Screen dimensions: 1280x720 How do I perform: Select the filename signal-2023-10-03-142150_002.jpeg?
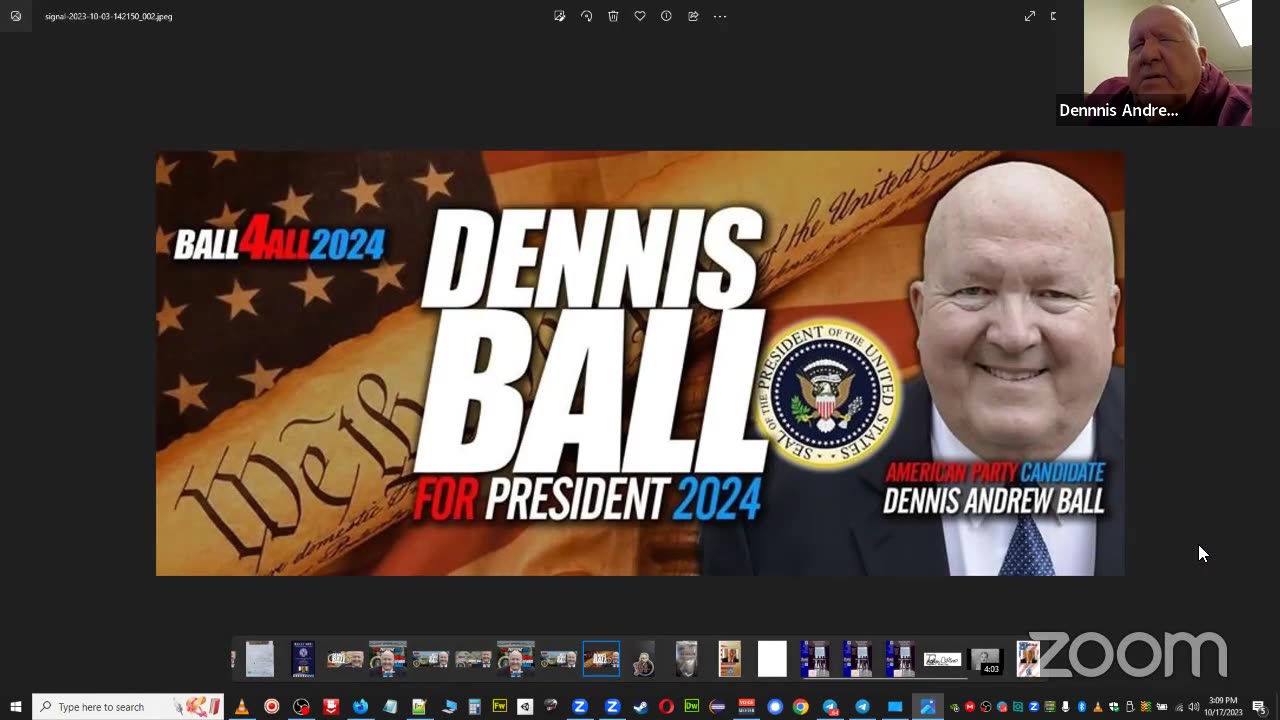point(108,16)
